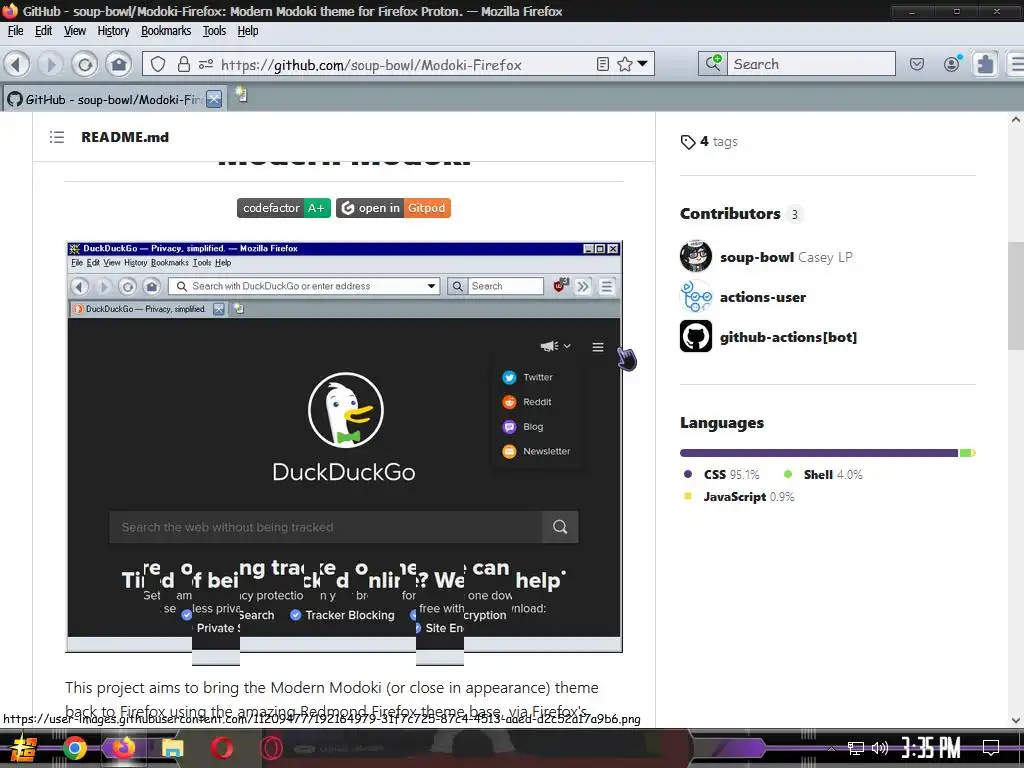Open the Home page button
The height and width of the screenshot is (768, 1024).
pyautogui.click(x=118, y=64)
